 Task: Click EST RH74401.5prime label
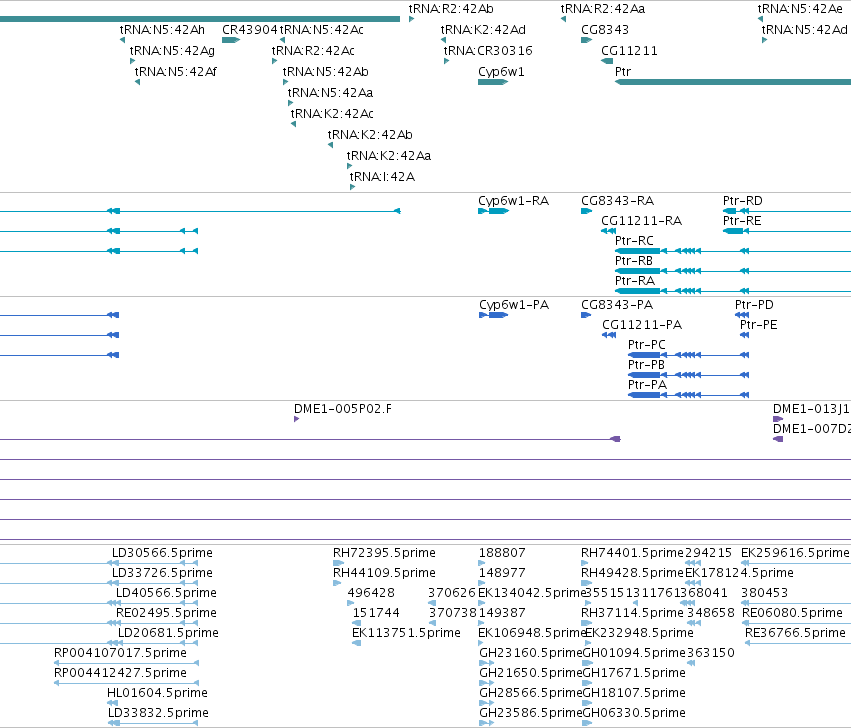pos(632,553)
